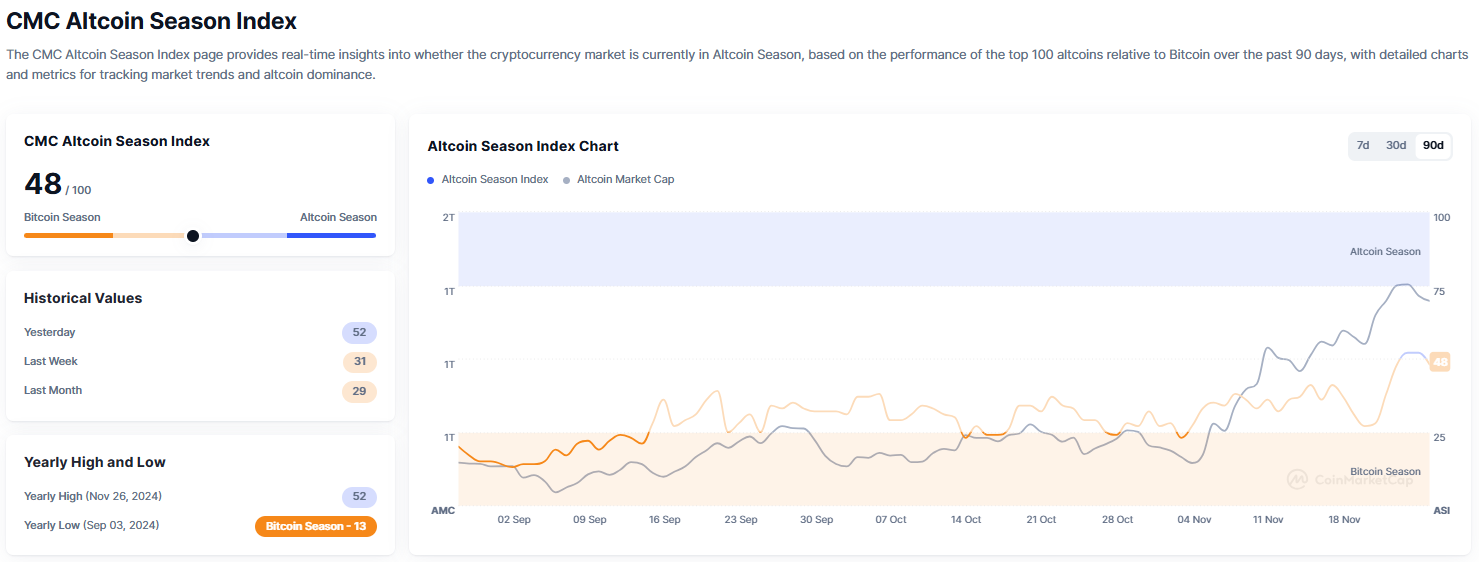Click the Yesterday value badge 52
1479x562 pixels.
[359, 333]
